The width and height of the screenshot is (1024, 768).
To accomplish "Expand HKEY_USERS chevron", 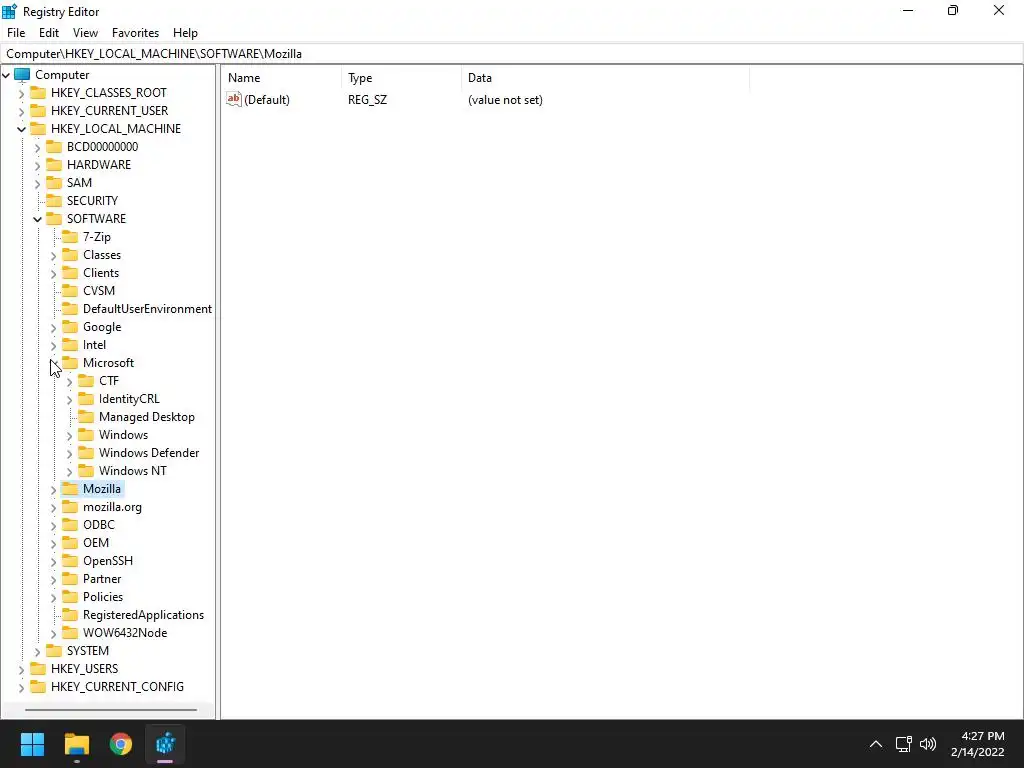I will (x=22, y=669).
